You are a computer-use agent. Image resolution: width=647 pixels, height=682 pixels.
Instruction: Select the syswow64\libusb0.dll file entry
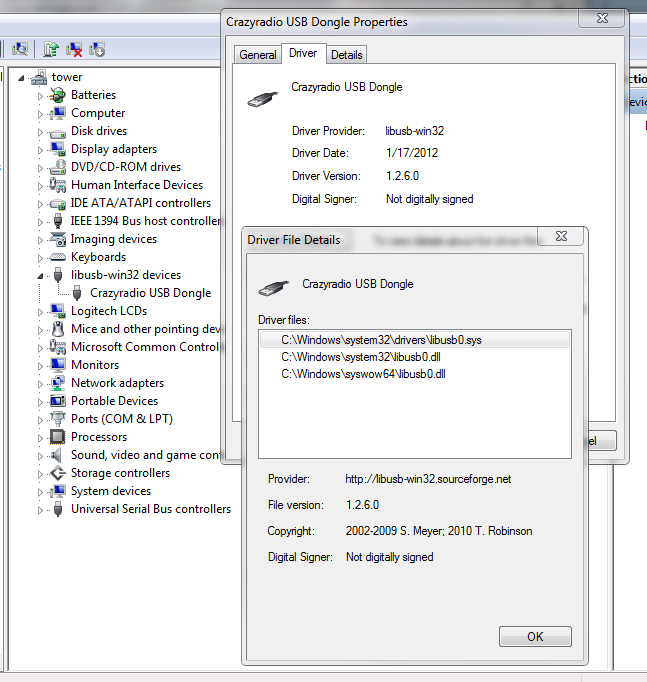coord(363,374)
